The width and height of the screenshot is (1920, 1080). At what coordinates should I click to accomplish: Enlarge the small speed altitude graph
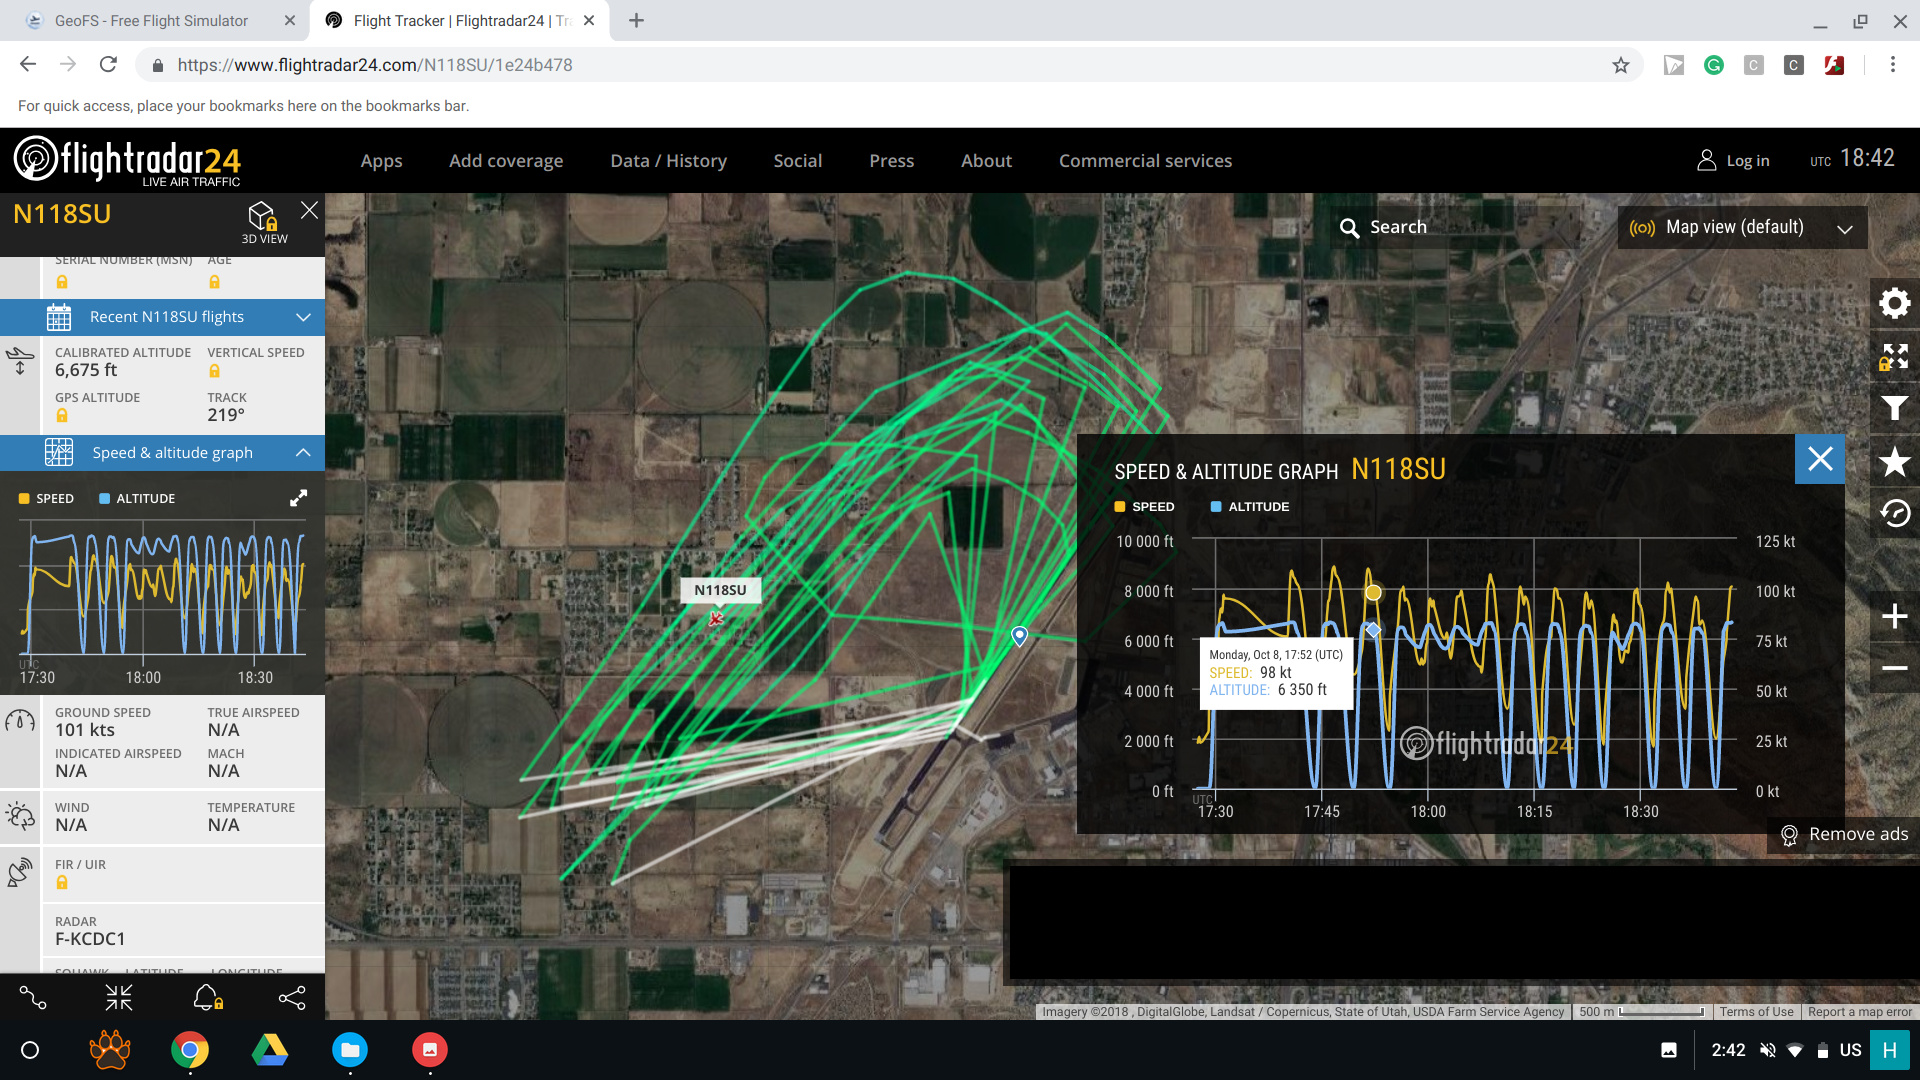point(298,498)
